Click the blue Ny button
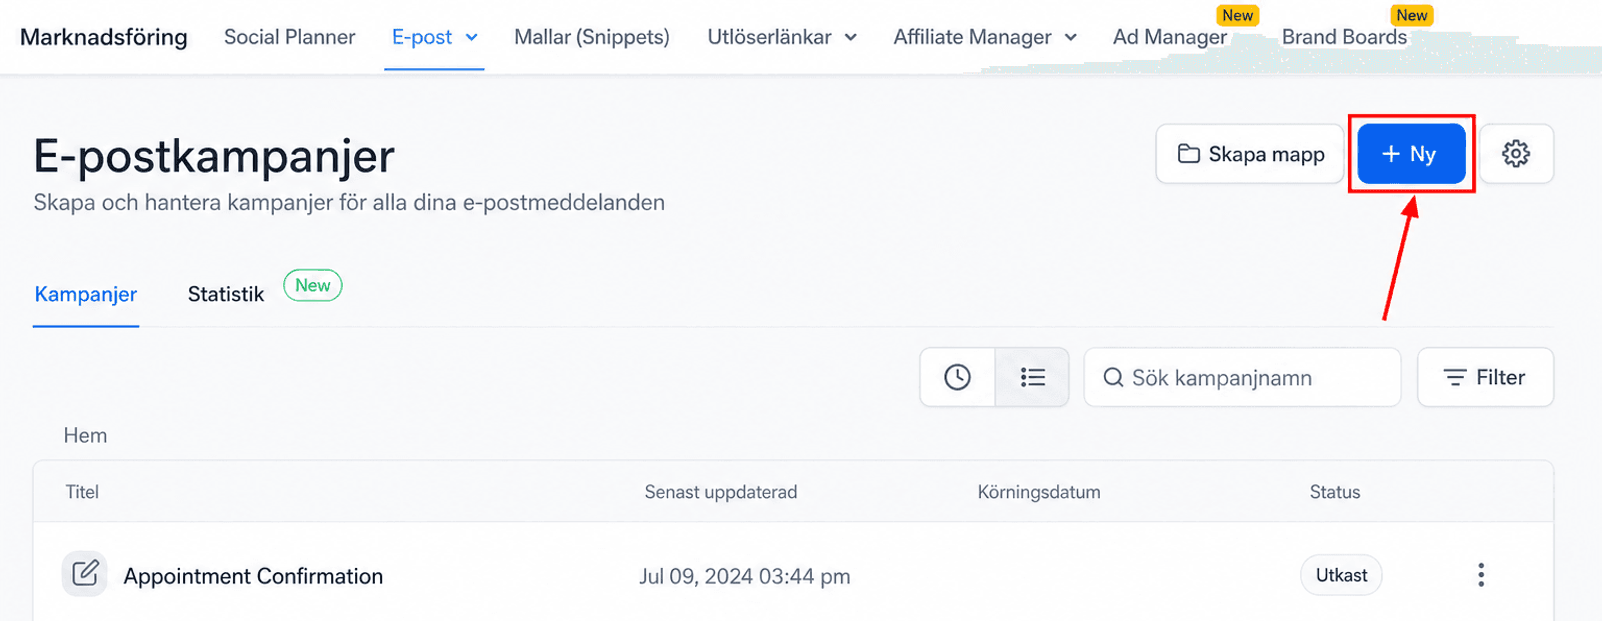Image resolution: width=1602 pixels, height=621 pixels. [1411, 154]
